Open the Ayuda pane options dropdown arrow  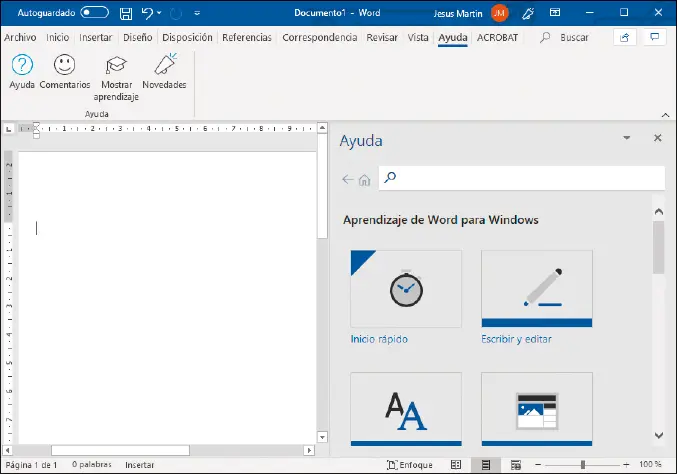[627, 140]
